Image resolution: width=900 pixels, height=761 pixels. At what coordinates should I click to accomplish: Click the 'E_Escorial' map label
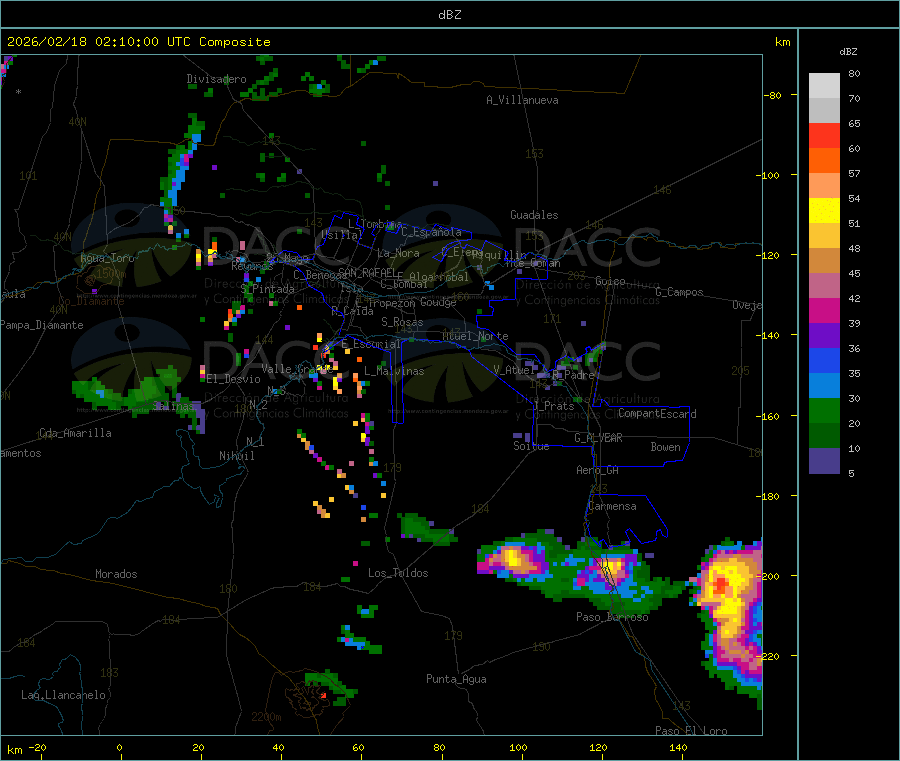coord(371,344)
